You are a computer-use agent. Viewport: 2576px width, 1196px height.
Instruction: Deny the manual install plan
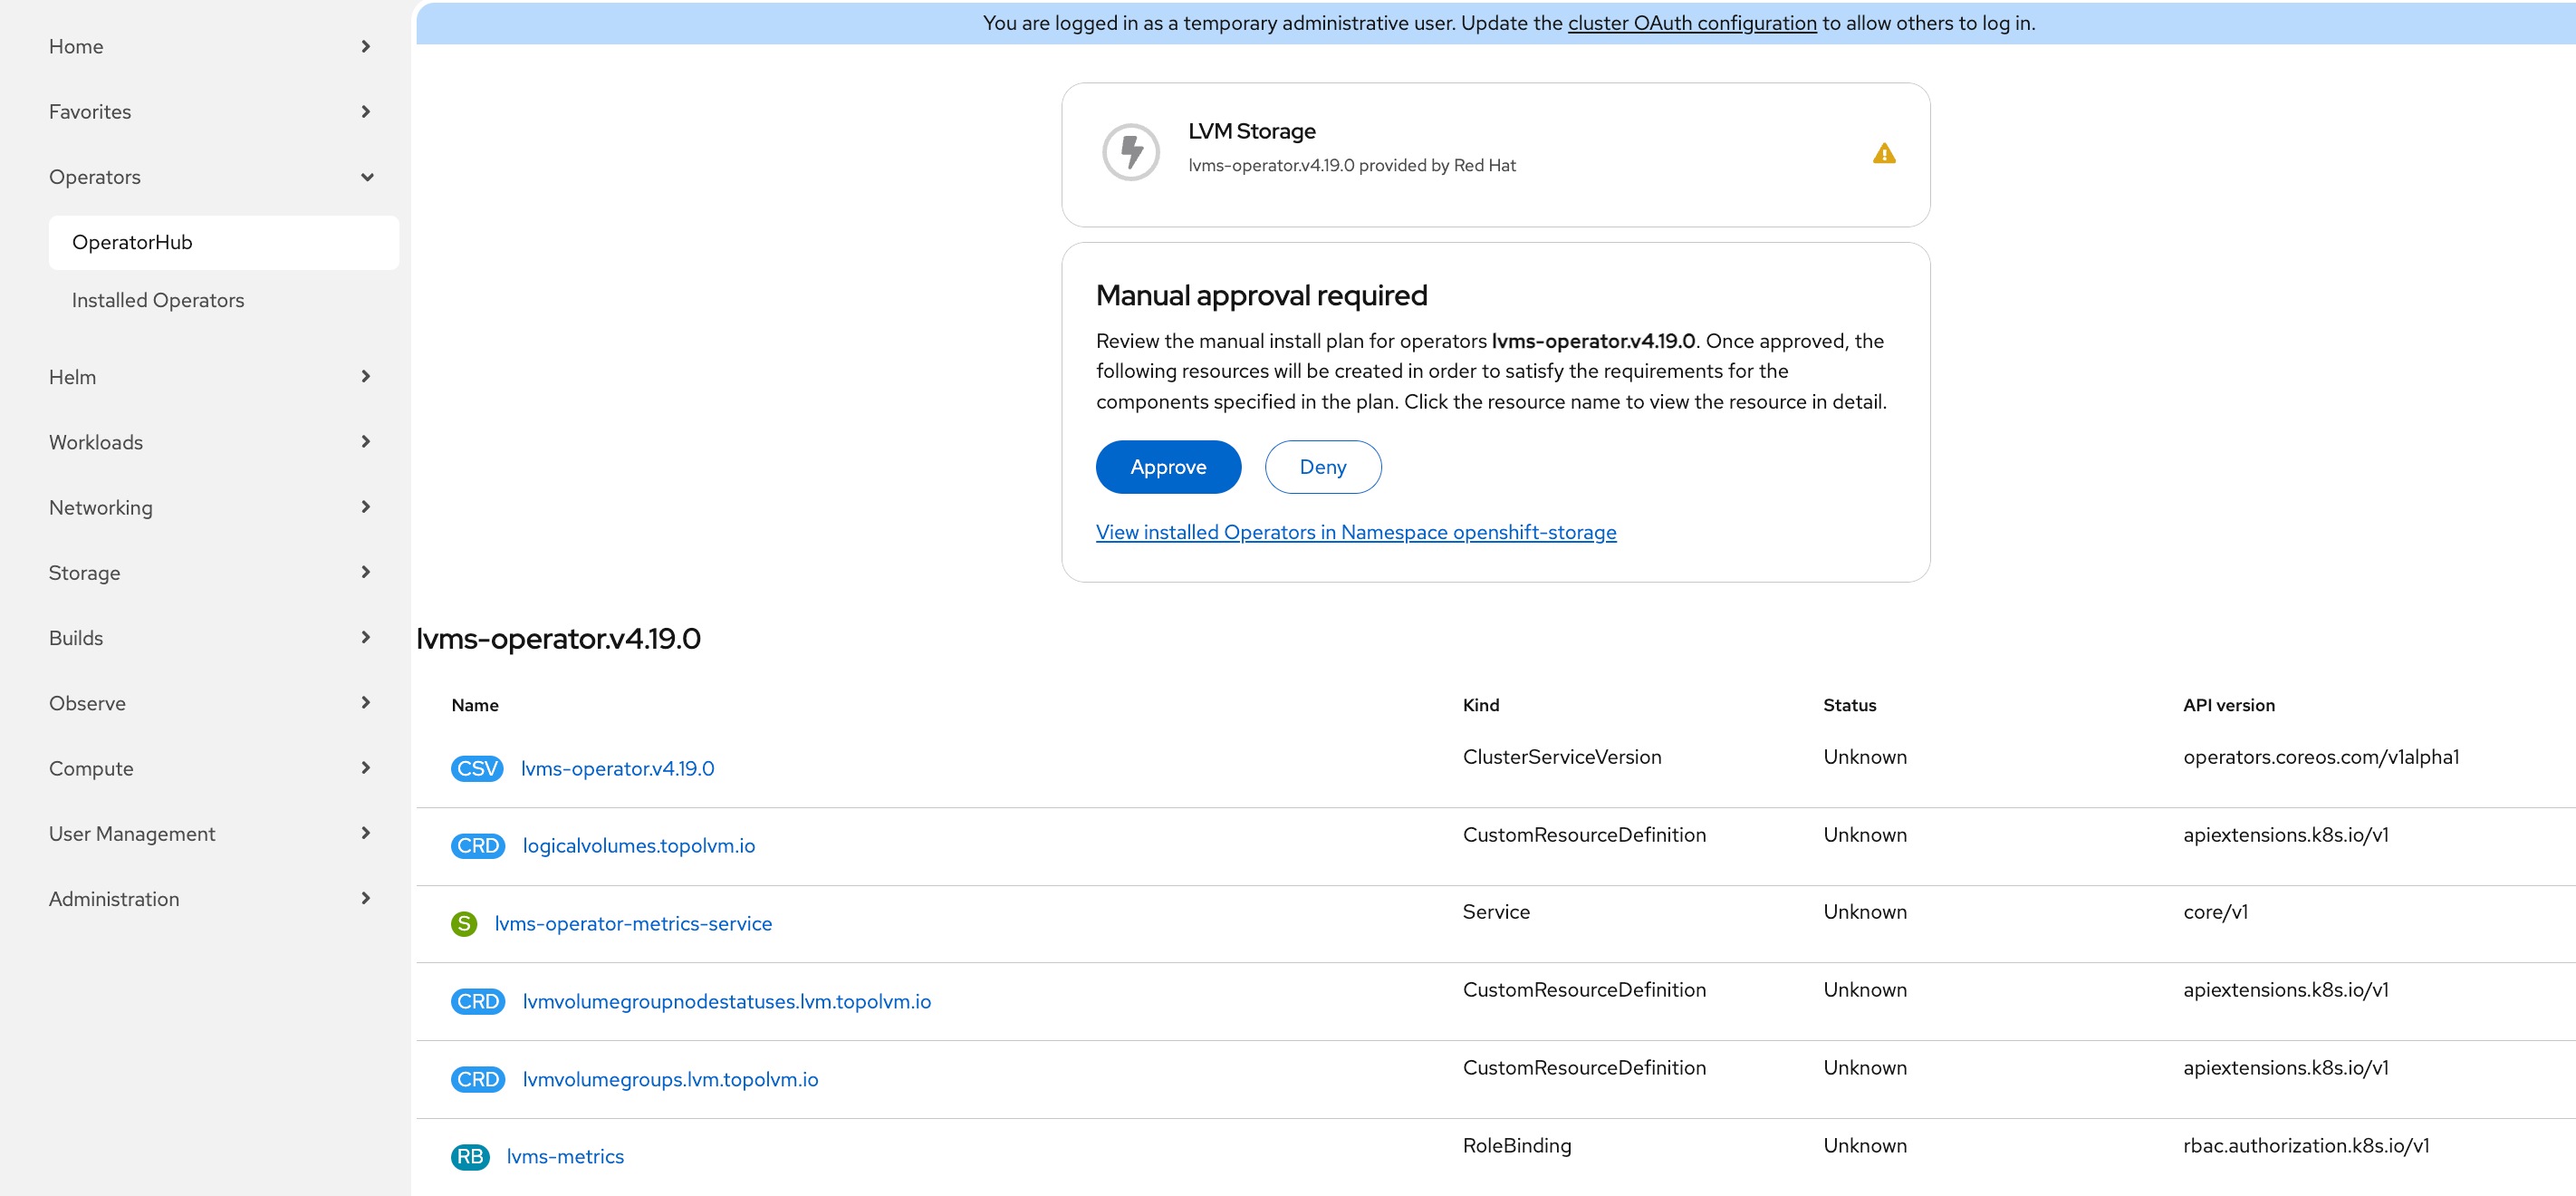coord(1322,467)
